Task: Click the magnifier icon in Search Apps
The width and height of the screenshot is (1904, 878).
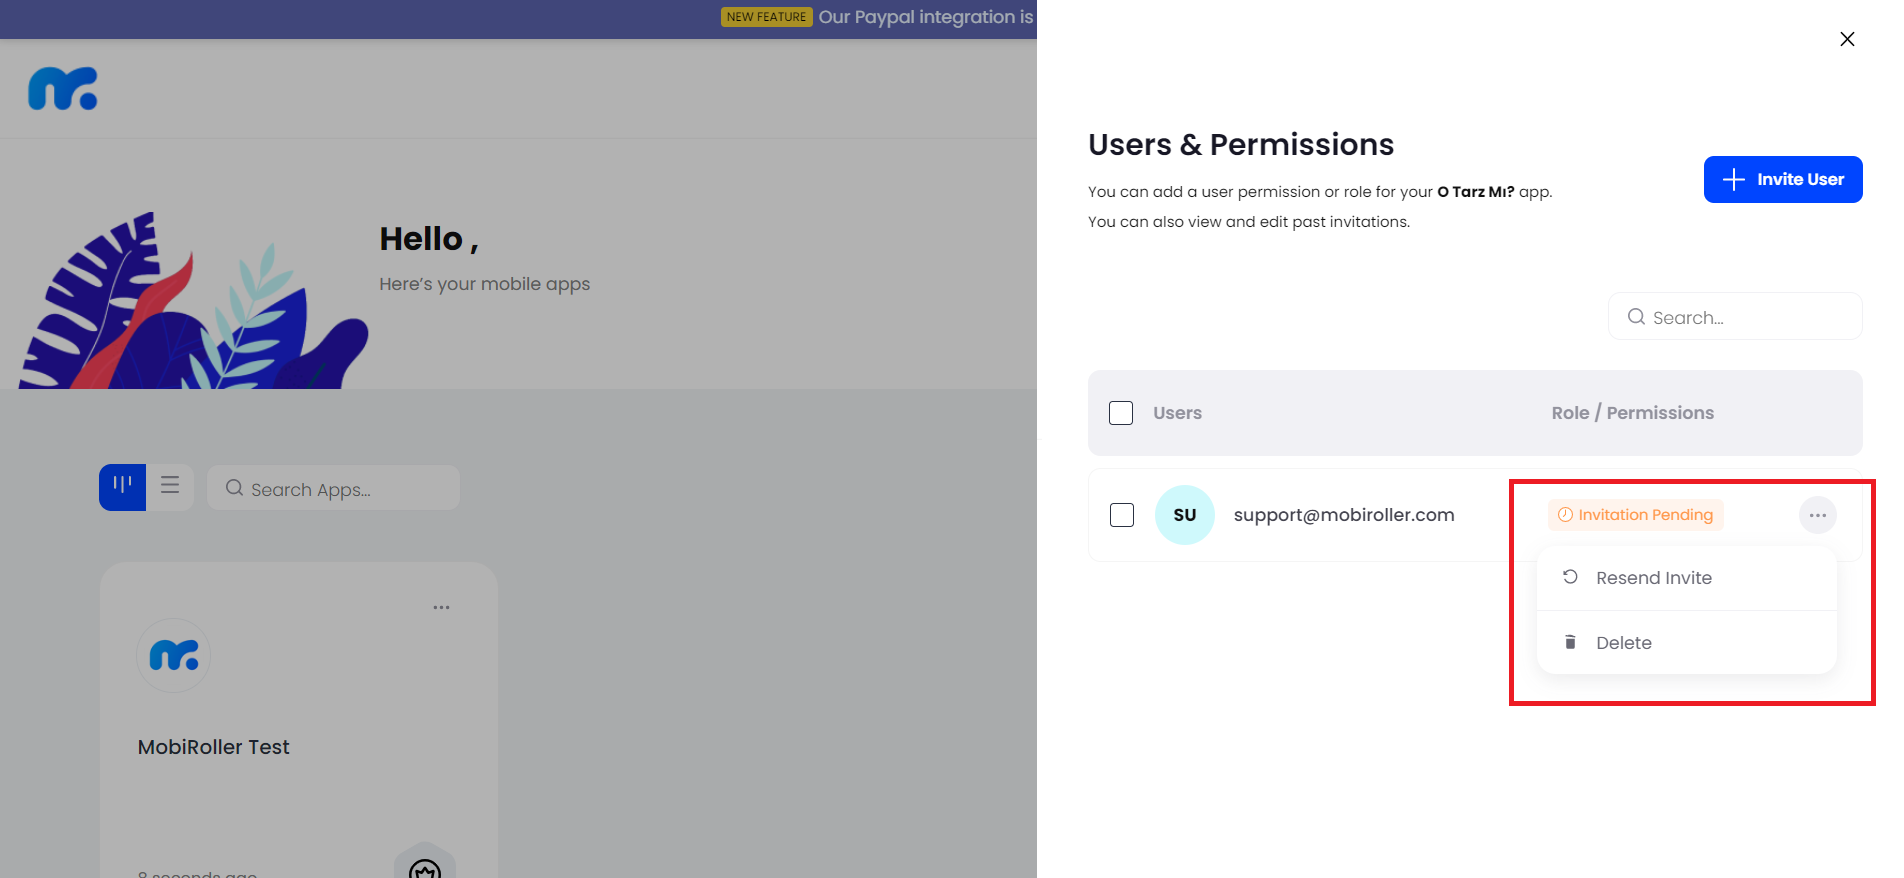Action: pos(234,487)
